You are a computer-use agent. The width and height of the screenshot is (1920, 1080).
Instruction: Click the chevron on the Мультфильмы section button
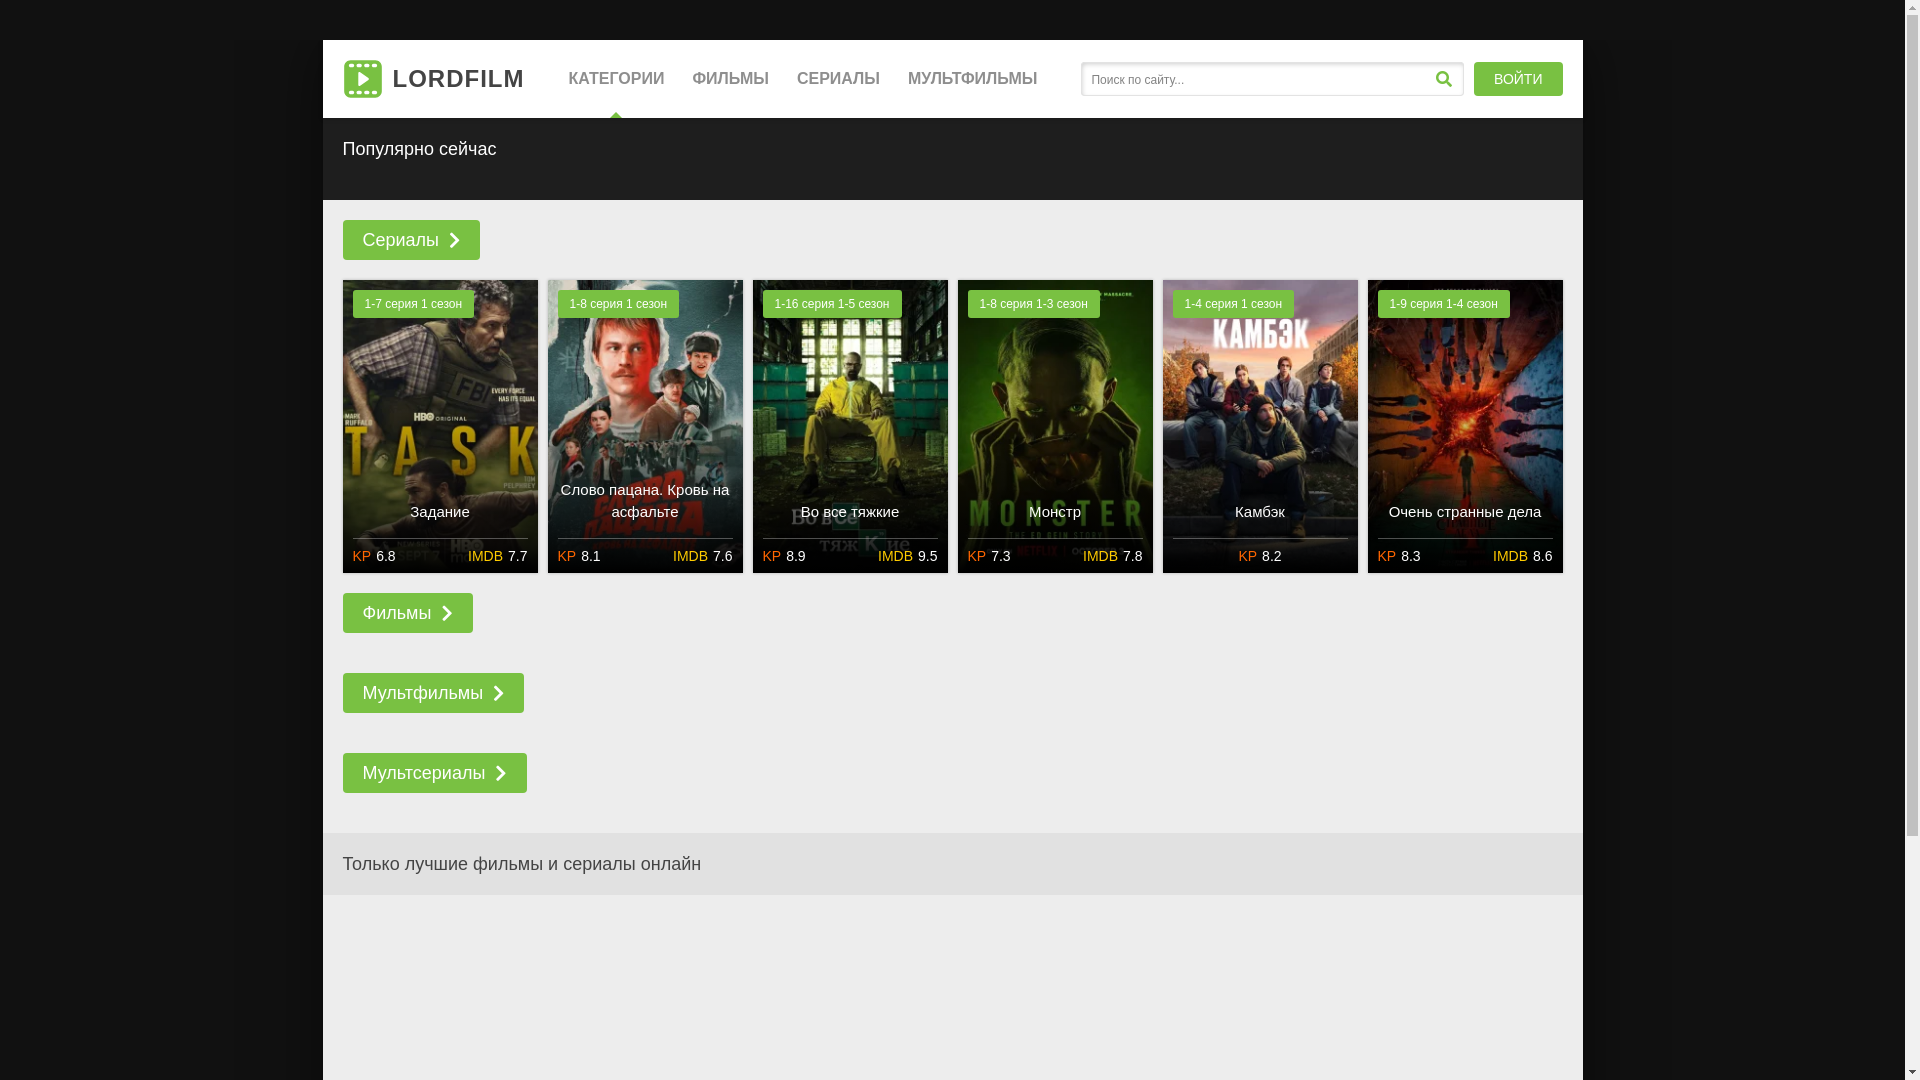(x=498, y=694)
